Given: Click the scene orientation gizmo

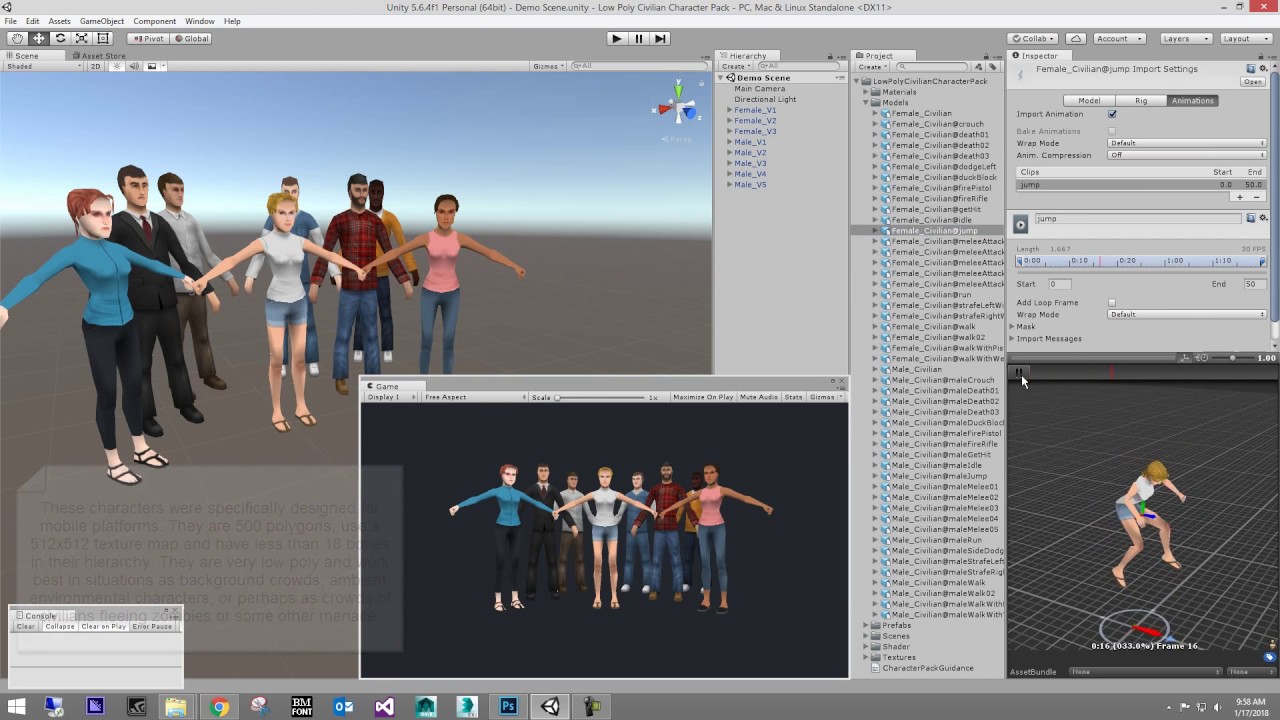Looking at the screenshot, I should coord(677,108).
